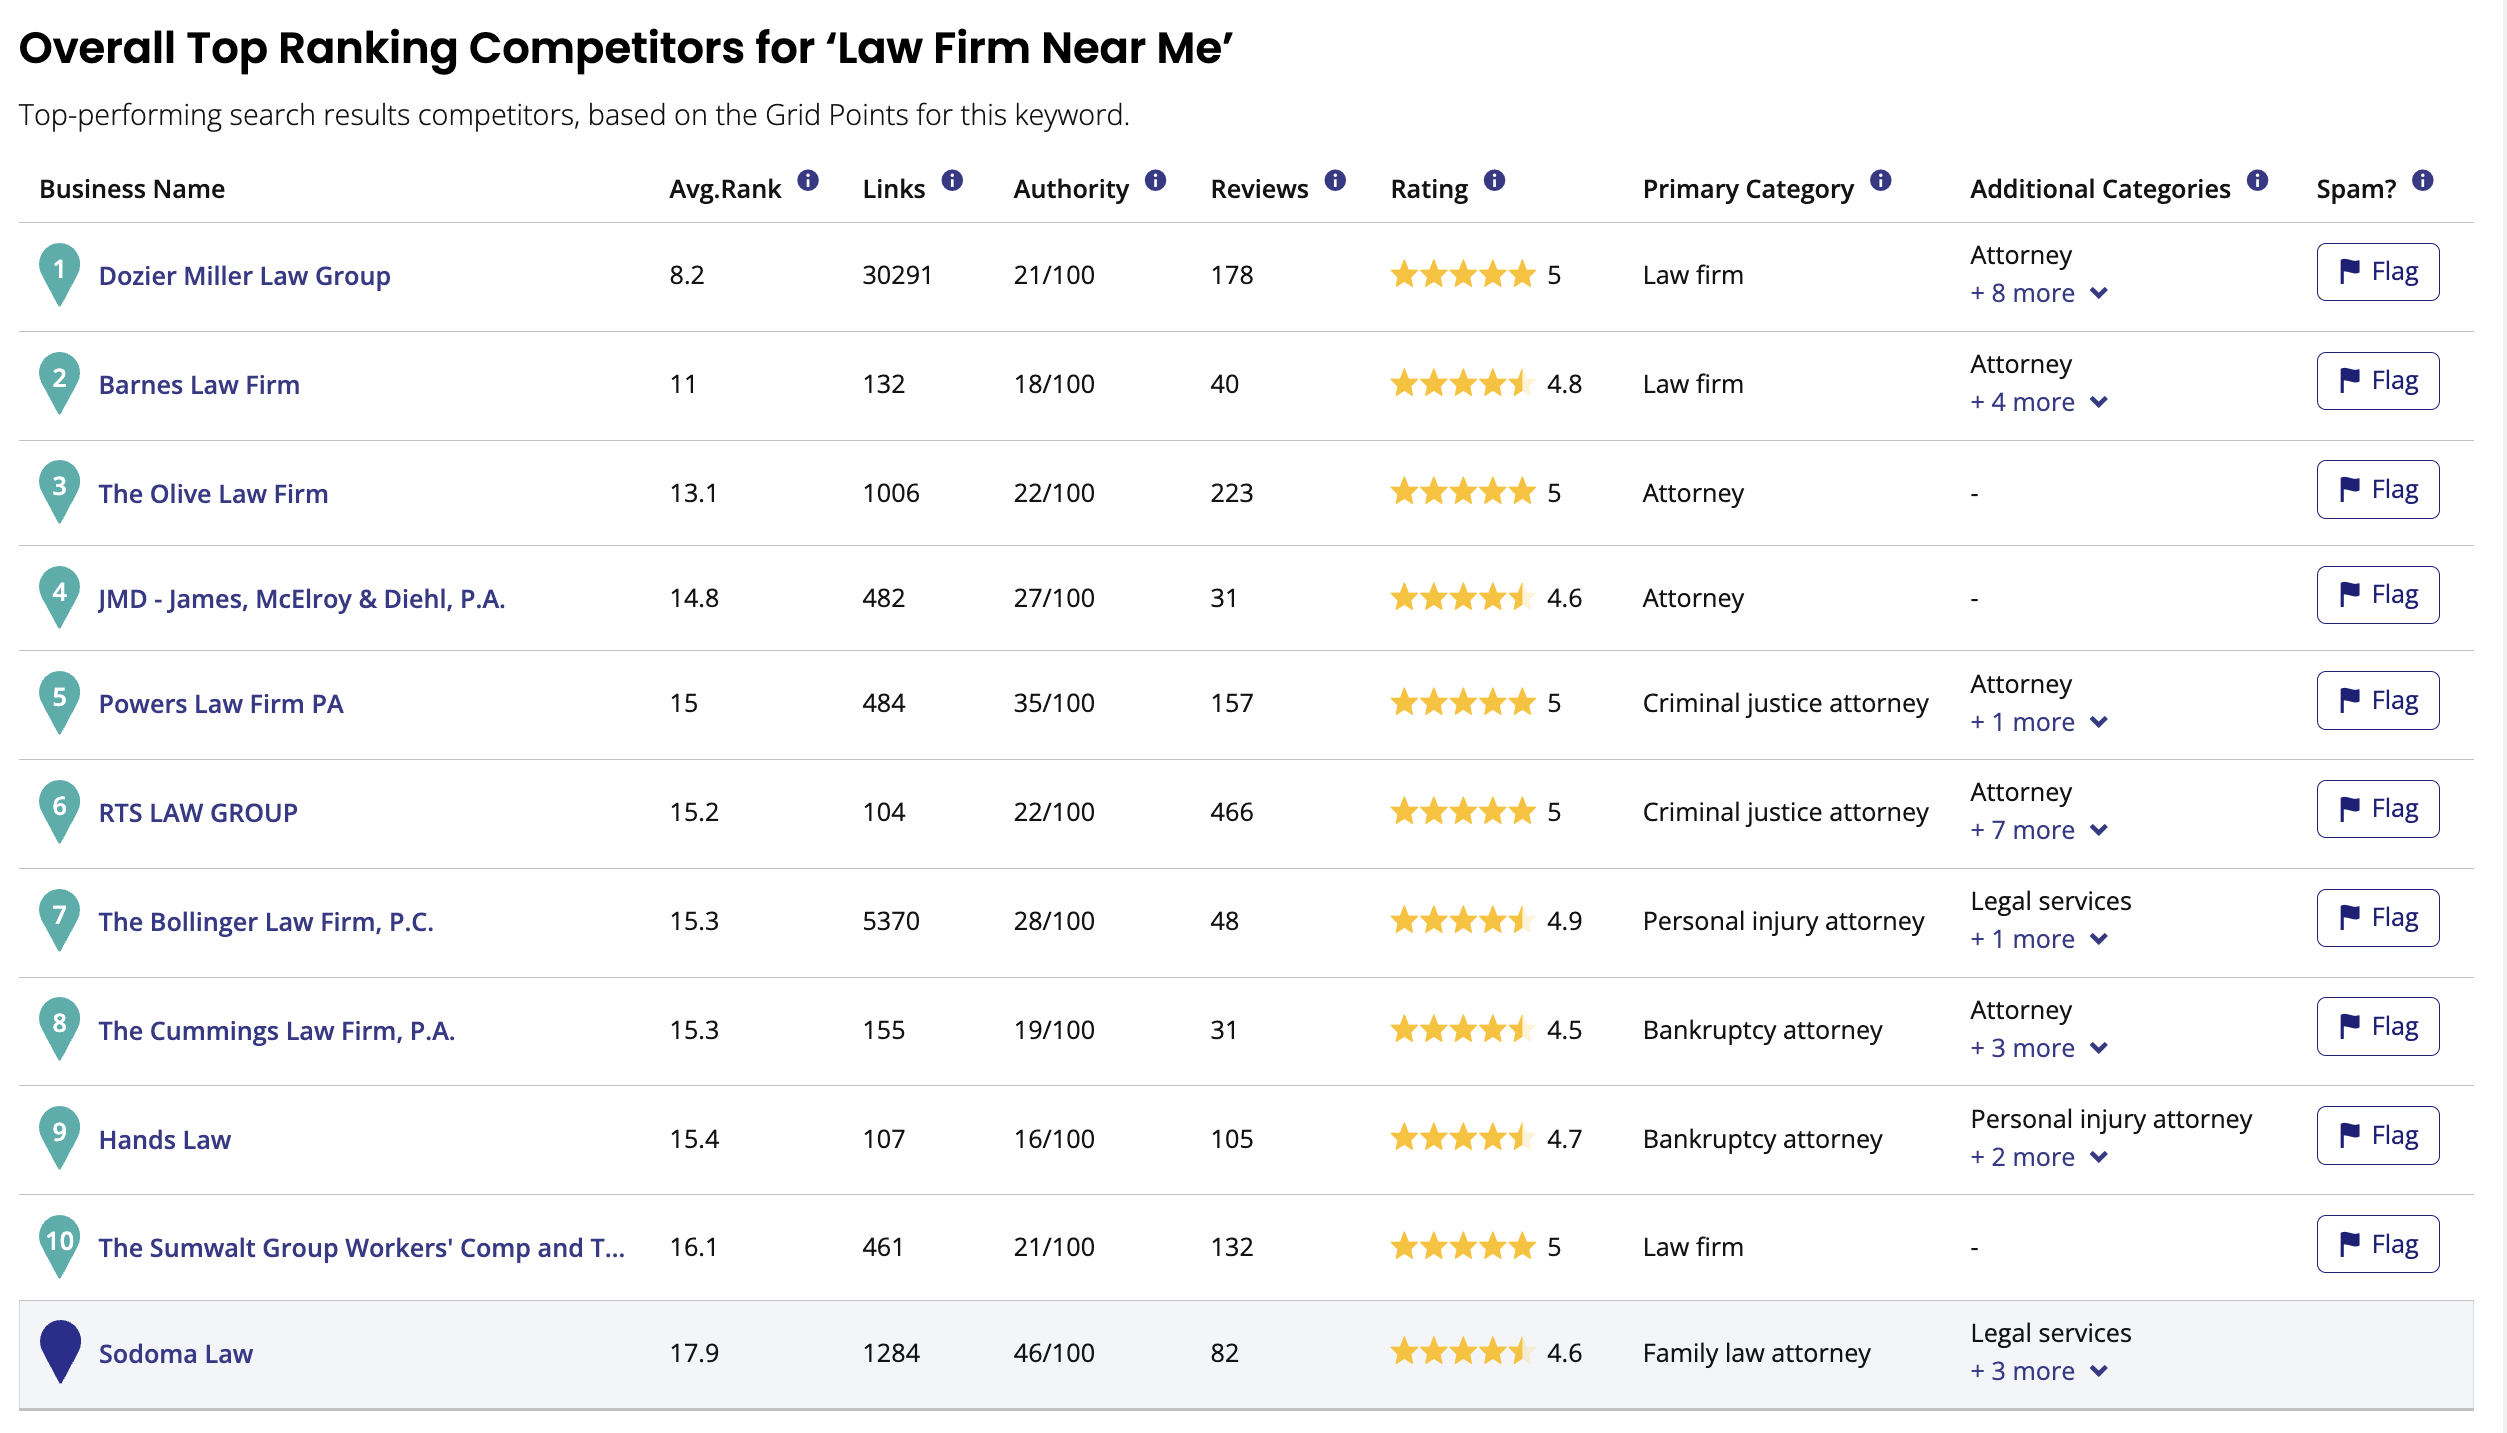Image resolution: width=2507 pixels, height=1433 pixels.
Task: Click the teal rank 1 map pin marker
Action: coord(58,272)
